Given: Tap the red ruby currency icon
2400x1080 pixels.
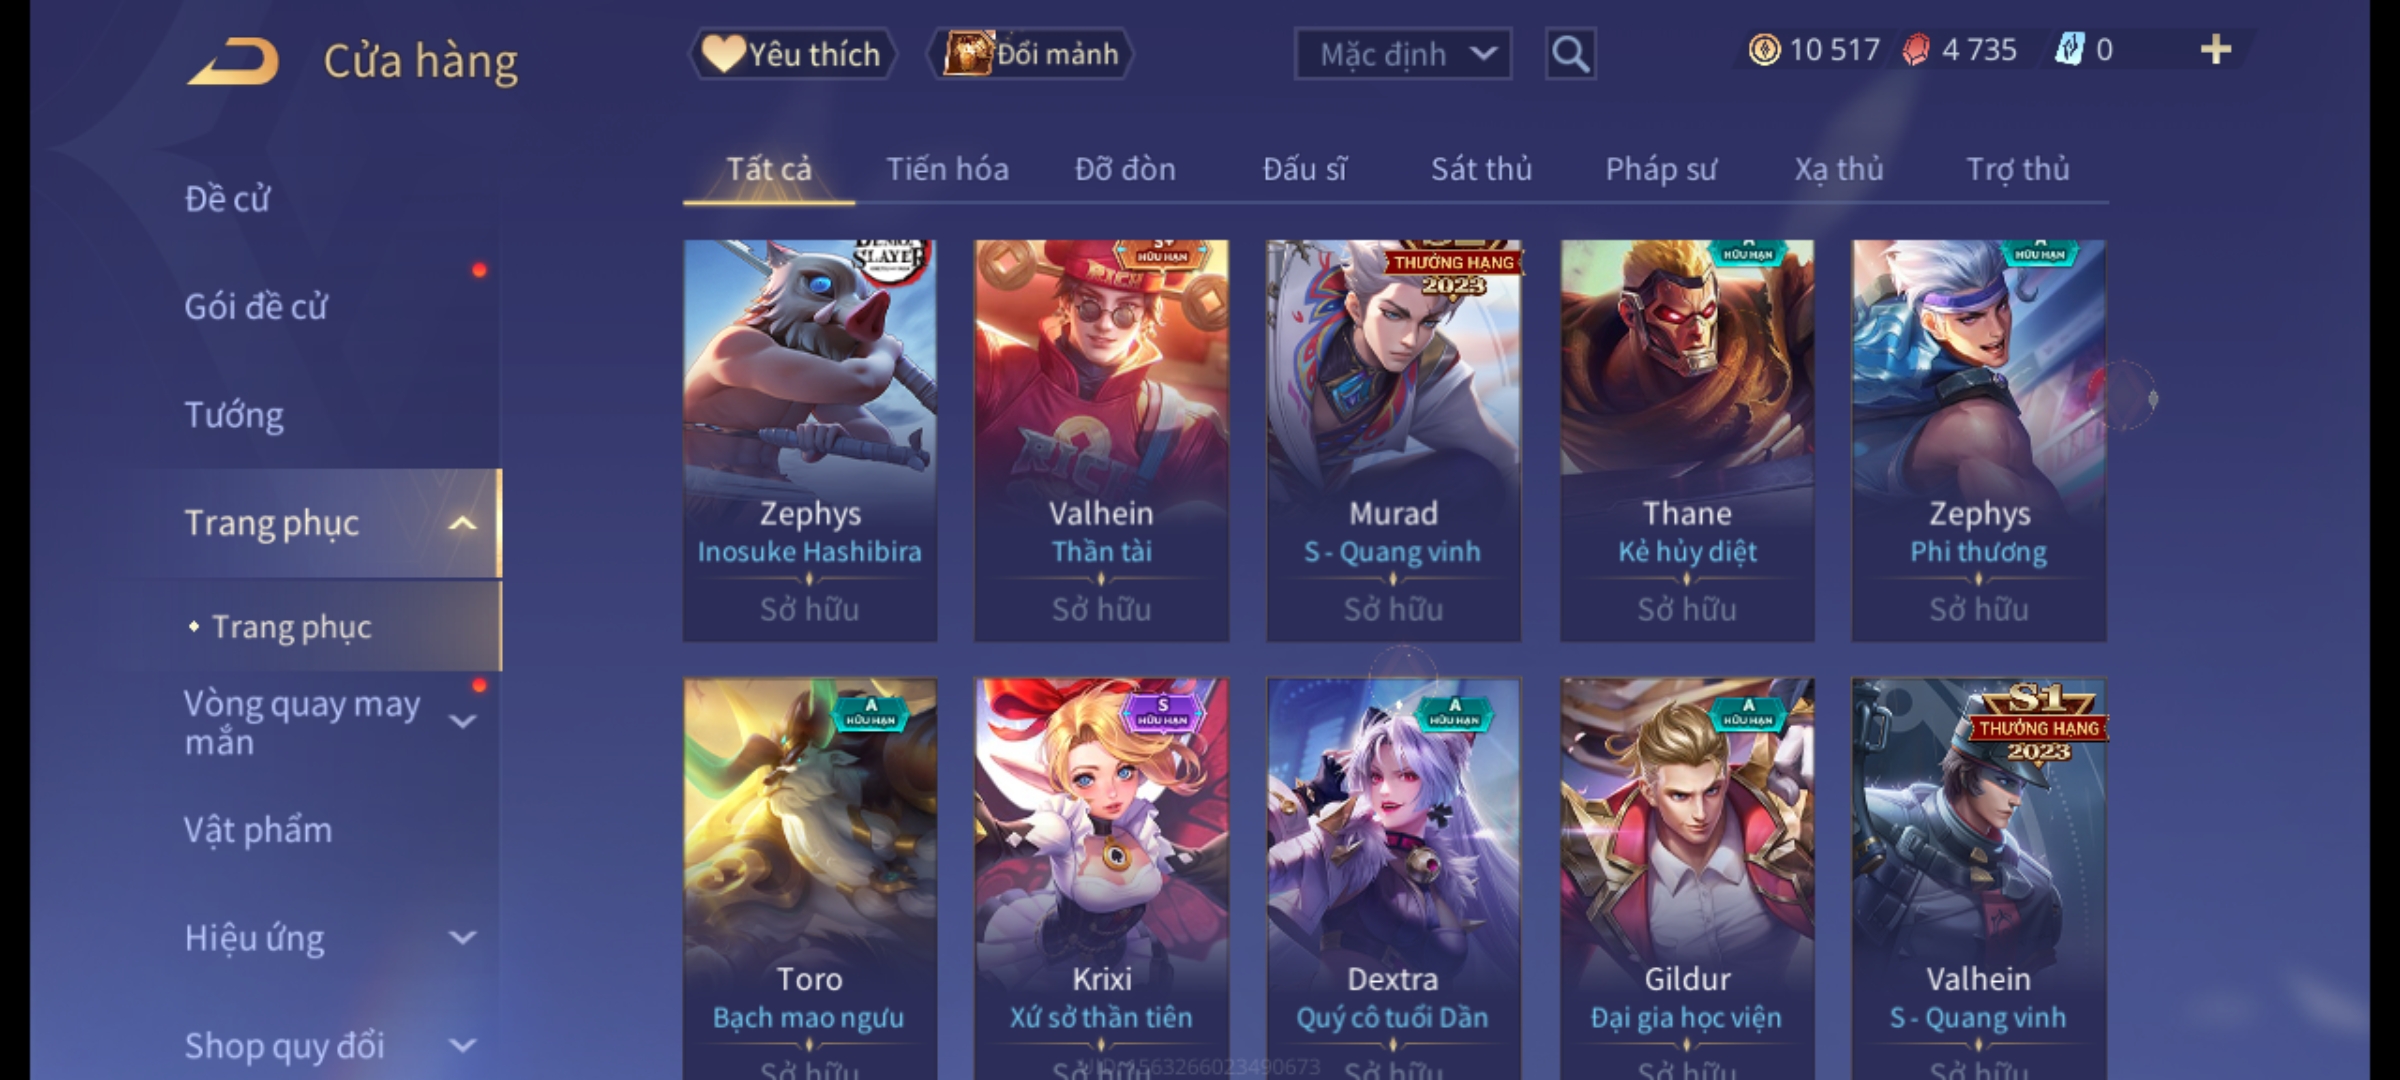Looking at the screenshot, I should click(1916, 50).
